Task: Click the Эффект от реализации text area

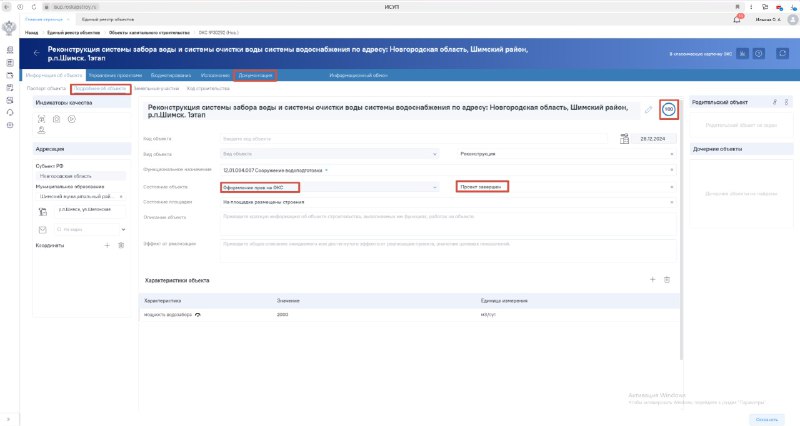Action: pos(448,250)
